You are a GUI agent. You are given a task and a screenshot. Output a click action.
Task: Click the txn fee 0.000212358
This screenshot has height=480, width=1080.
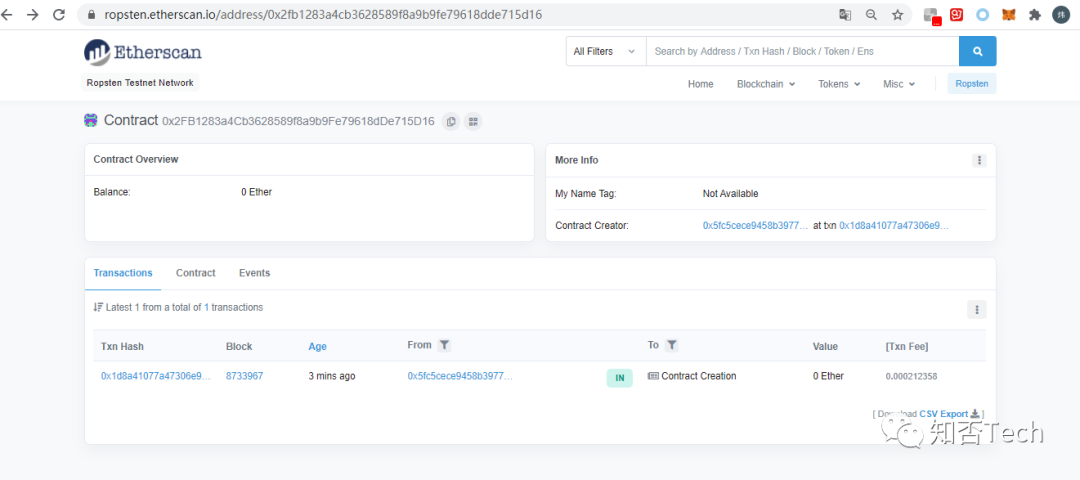tap(911, 377)
